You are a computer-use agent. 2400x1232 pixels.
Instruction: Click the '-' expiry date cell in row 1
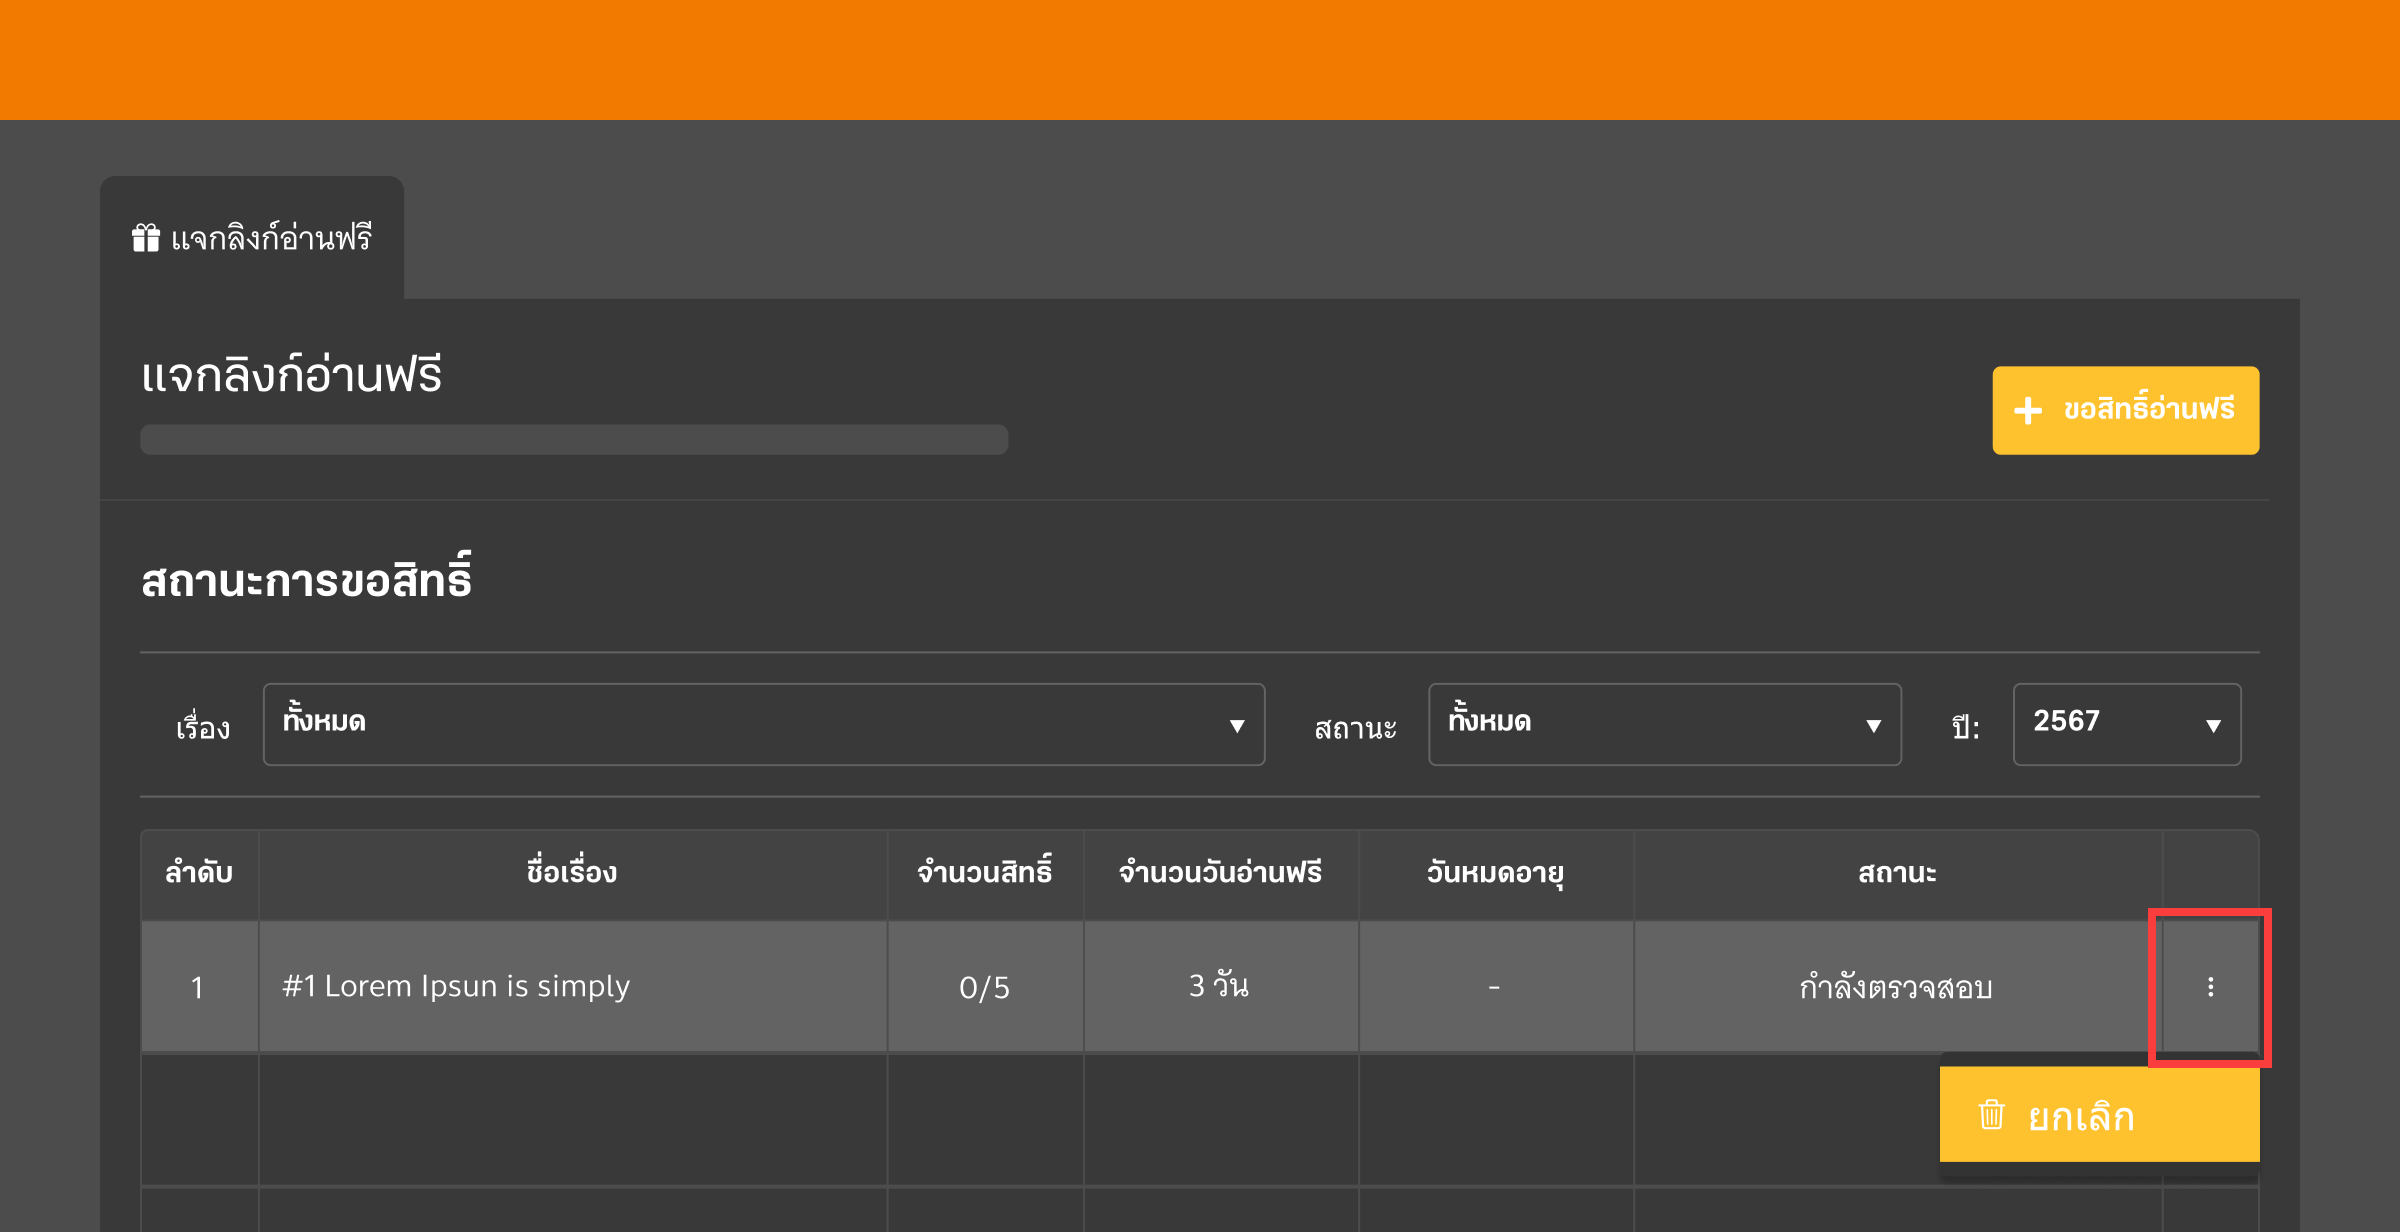(1496, 987)
